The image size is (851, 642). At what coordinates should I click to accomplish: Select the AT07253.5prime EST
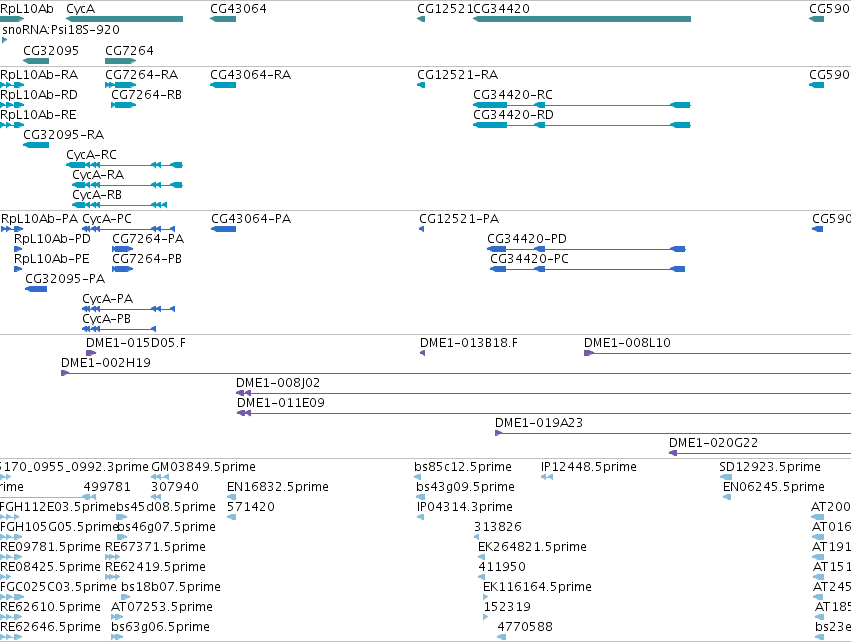click(117, 617)
